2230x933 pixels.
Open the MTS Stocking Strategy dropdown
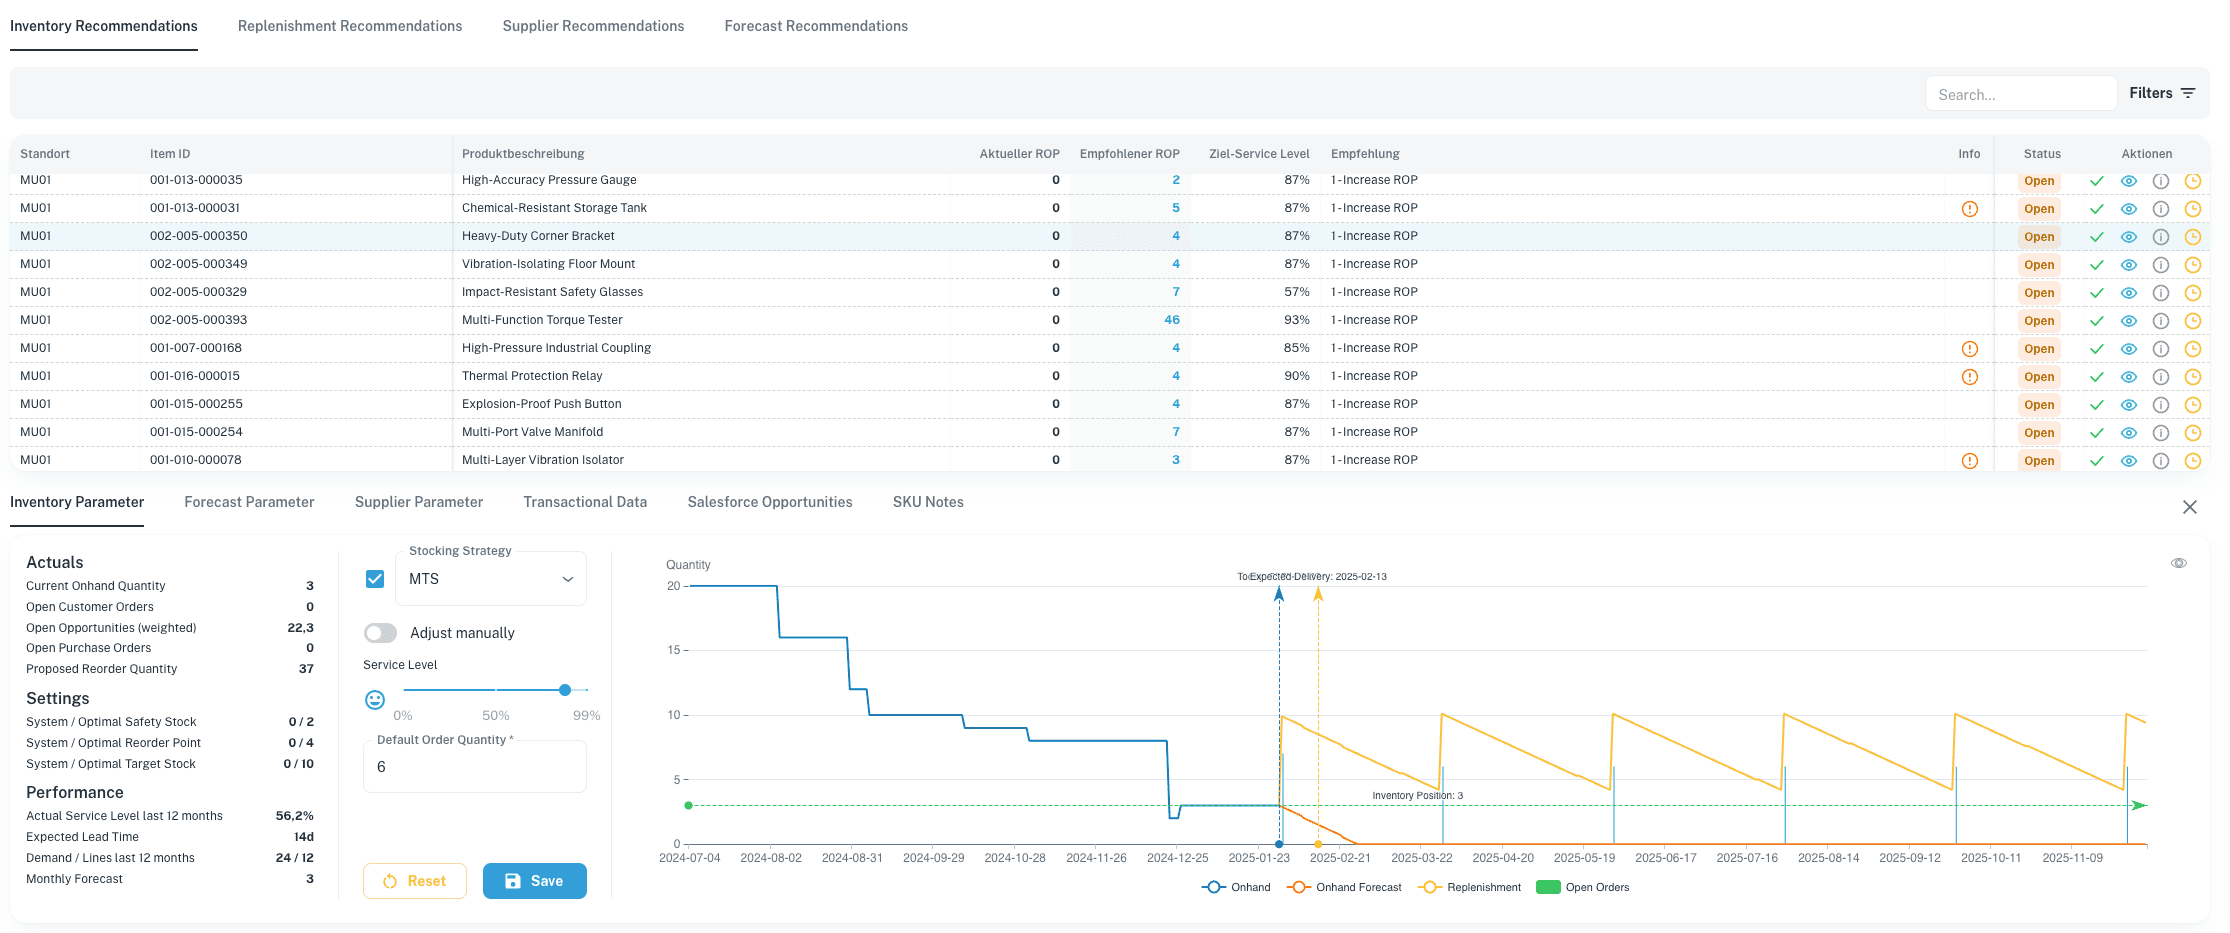point(490,579)
